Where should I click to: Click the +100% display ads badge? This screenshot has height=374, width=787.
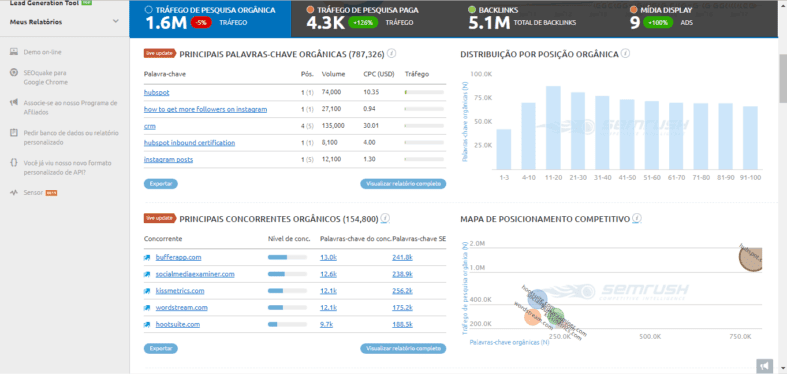(658, 23)
